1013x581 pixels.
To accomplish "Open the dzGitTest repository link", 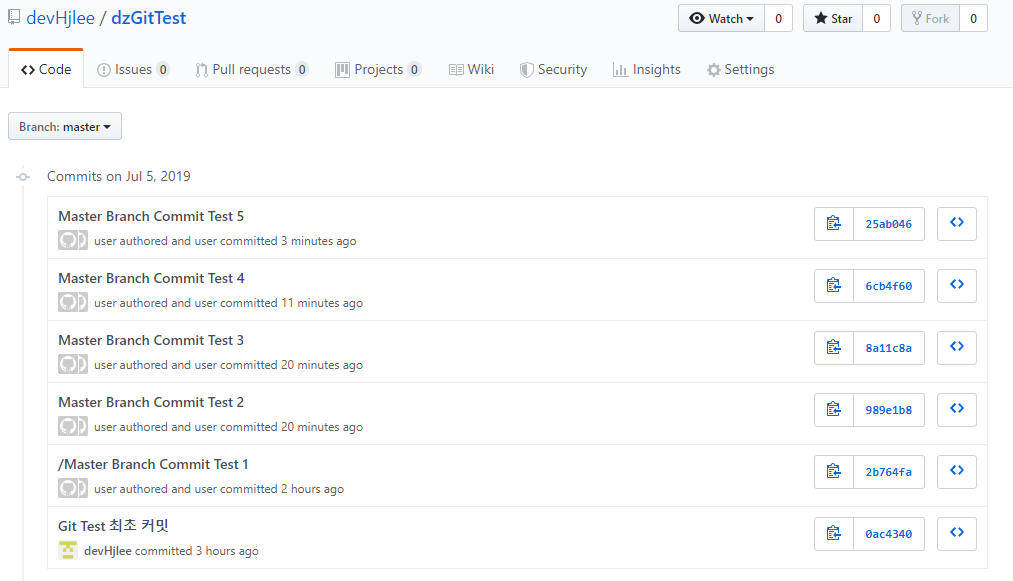I will coord(149,17).
